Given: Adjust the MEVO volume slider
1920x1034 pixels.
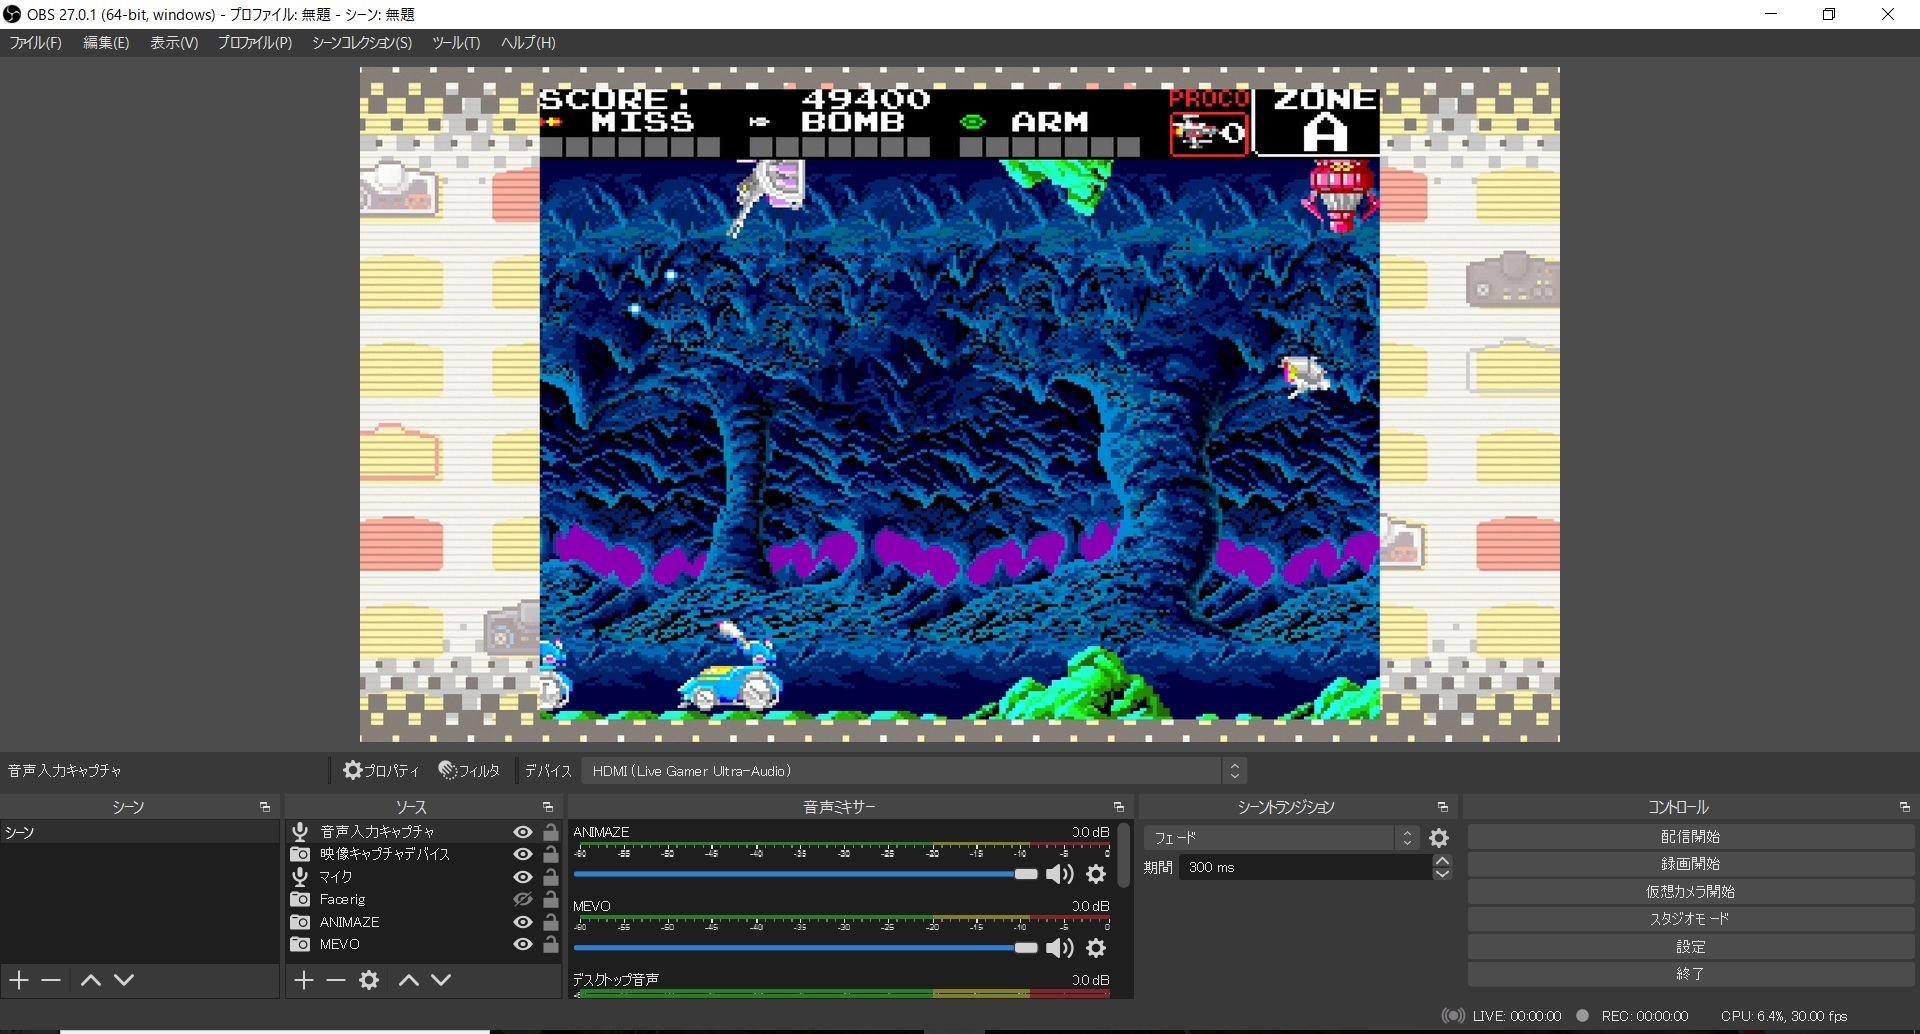Looking at the screenshot, I should tap(806, 948).
